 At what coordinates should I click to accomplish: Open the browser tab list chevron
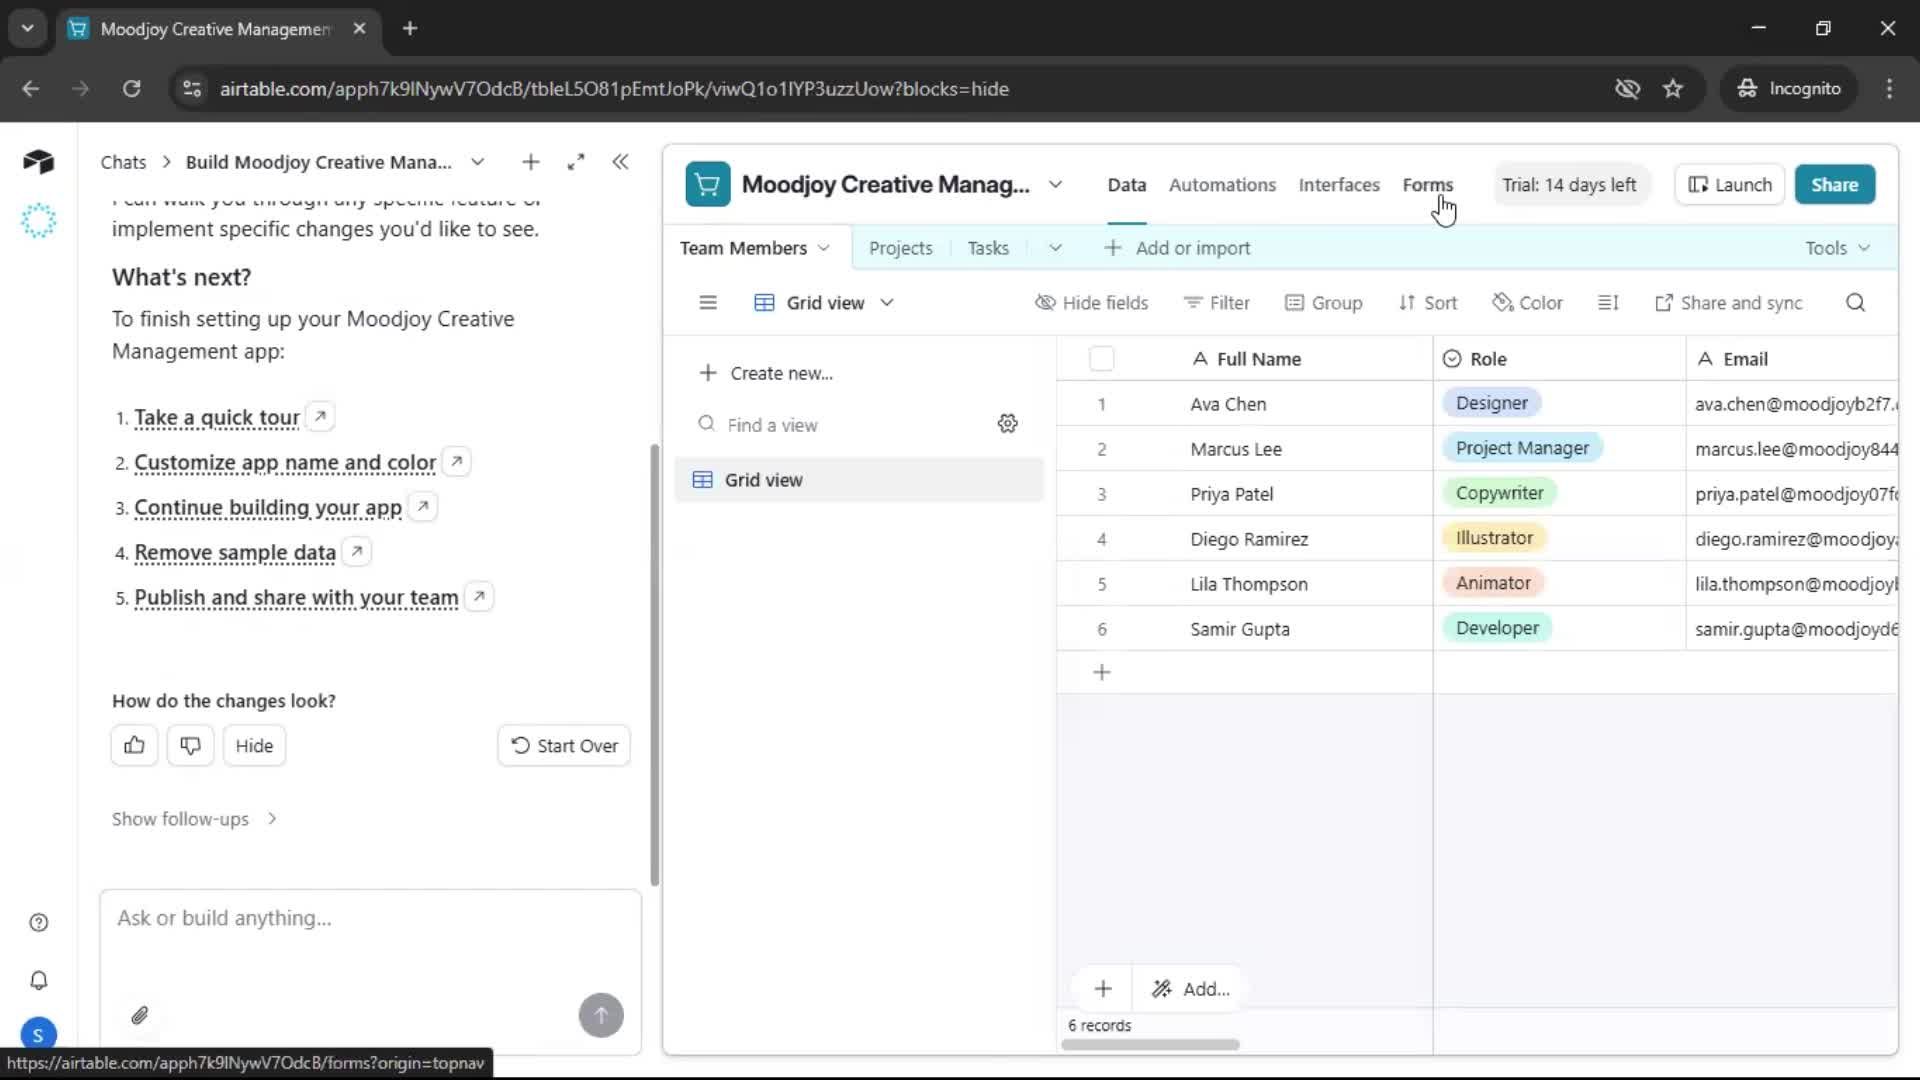point(27,29)
